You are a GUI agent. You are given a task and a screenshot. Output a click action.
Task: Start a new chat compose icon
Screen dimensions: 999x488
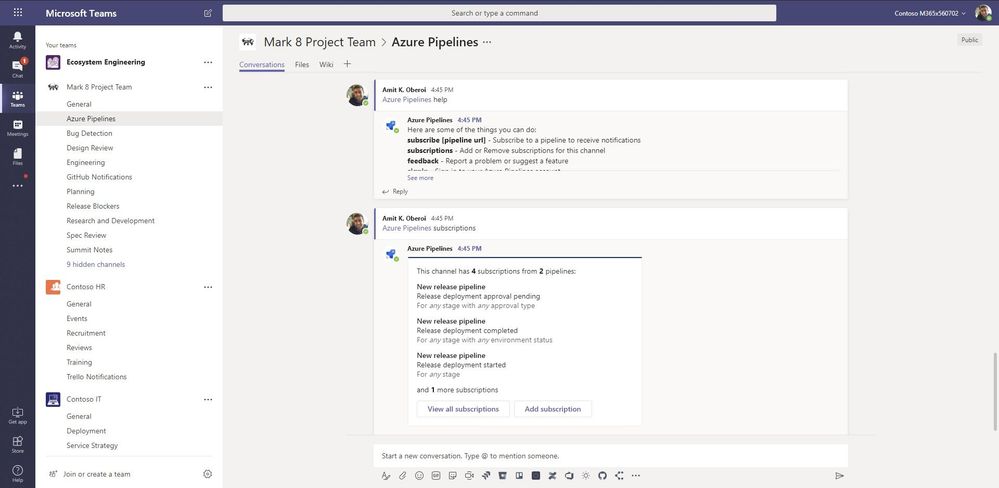208,13
